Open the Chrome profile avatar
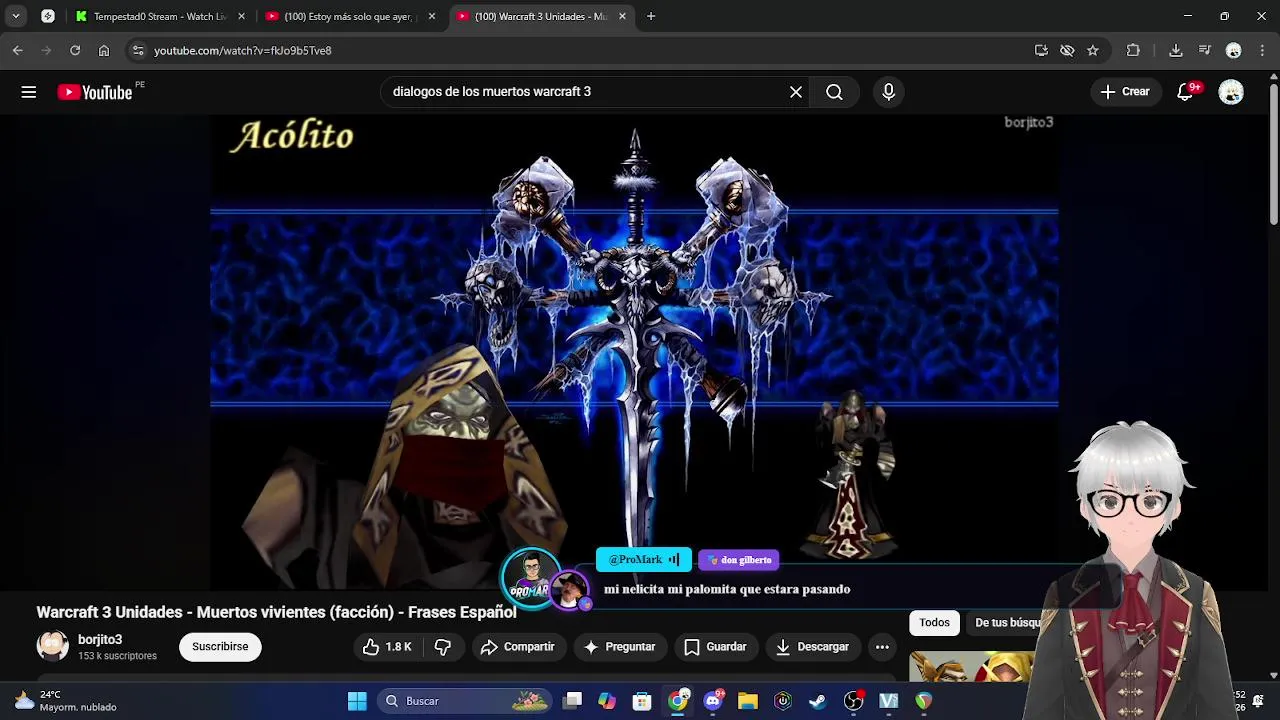1280x720 pixels. pyautogui.click(x=1234, y=50)
